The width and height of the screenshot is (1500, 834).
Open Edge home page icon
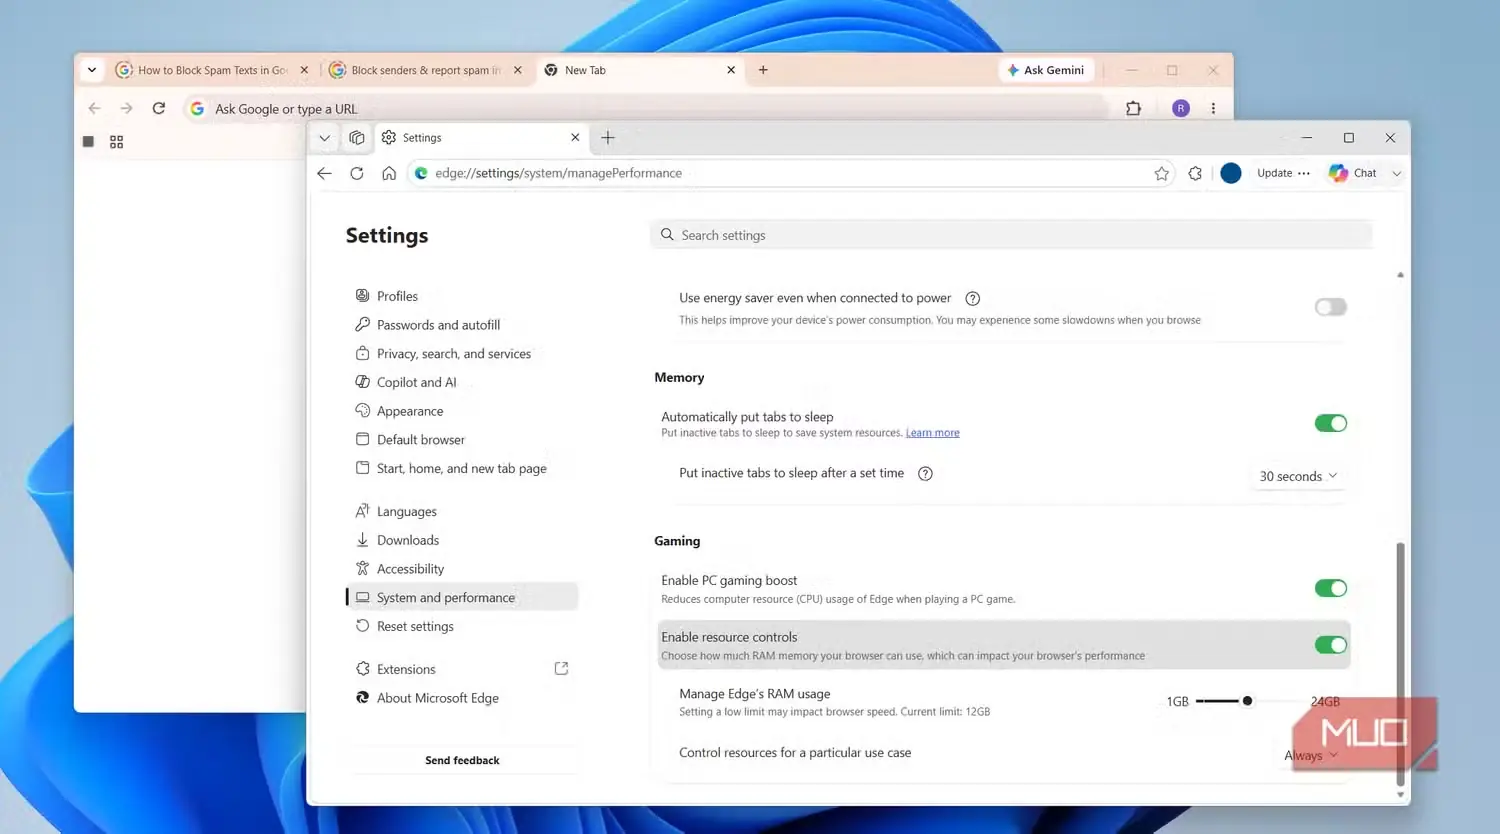coord(389,173)
